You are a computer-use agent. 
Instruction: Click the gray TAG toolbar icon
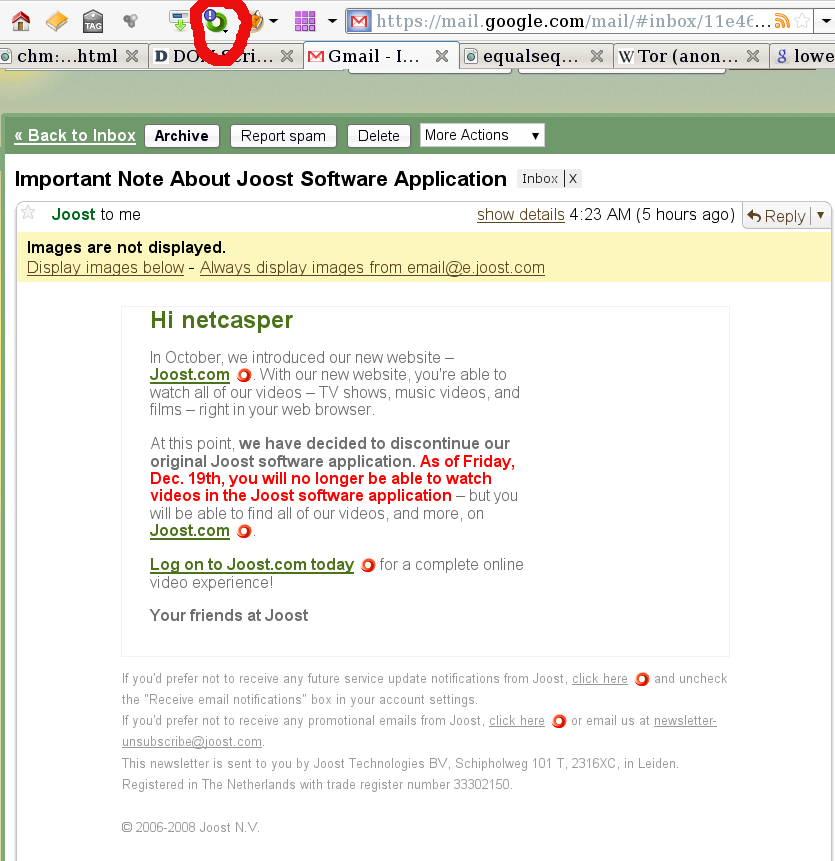[93, 21]
